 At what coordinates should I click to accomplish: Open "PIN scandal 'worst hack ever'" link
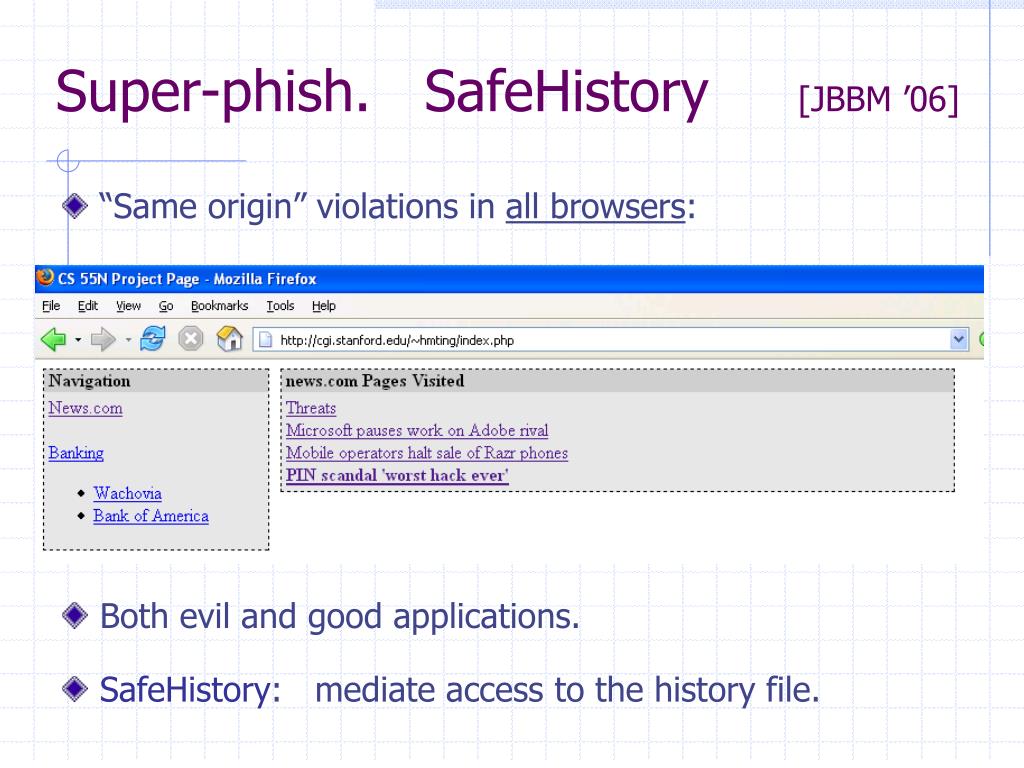pos(397,475)
